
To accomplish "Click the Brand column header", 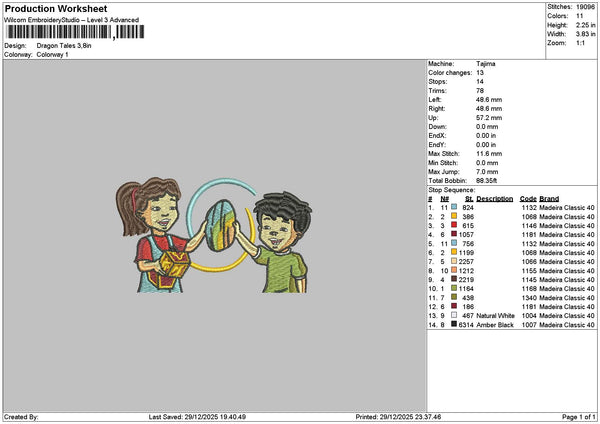I will (549, 199).
